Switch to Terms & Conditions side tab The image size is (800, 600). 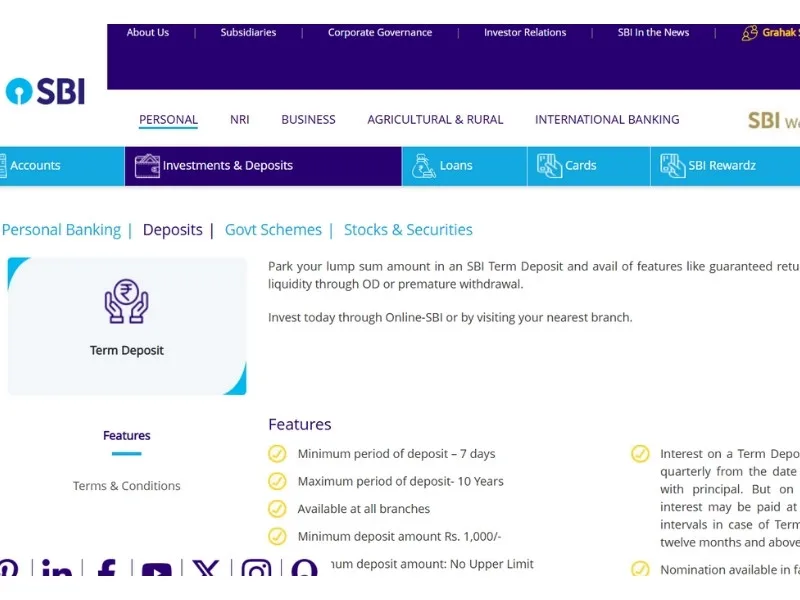pos(127,486)
